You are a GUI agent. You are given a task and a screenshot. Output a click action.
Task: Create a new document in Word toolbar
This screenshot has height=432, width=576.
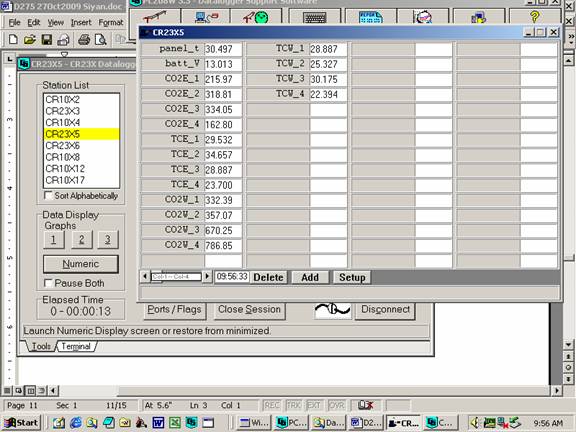pyautogui.click(x=13, y=39)
